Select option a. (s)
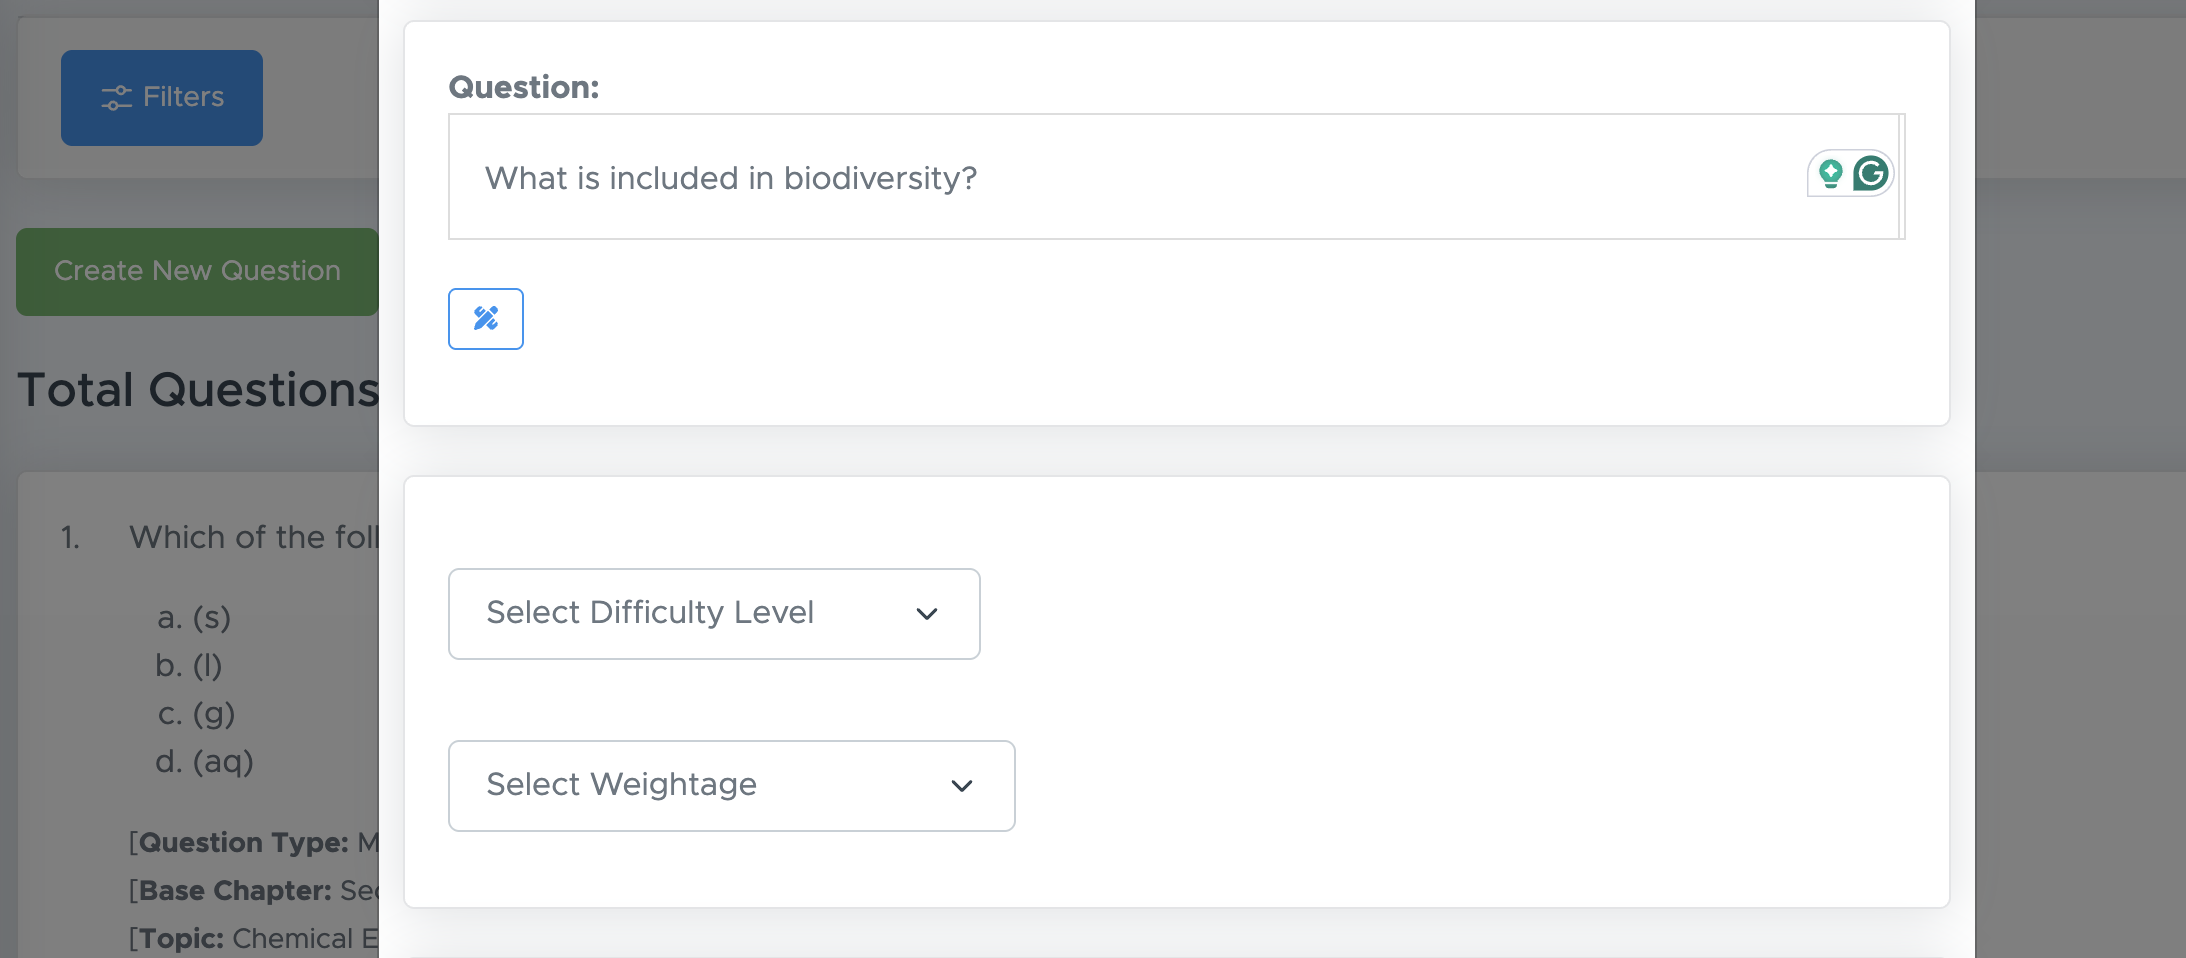This screenshot has width=2186, height=958. pyautogui.click(x=194, y=618)
